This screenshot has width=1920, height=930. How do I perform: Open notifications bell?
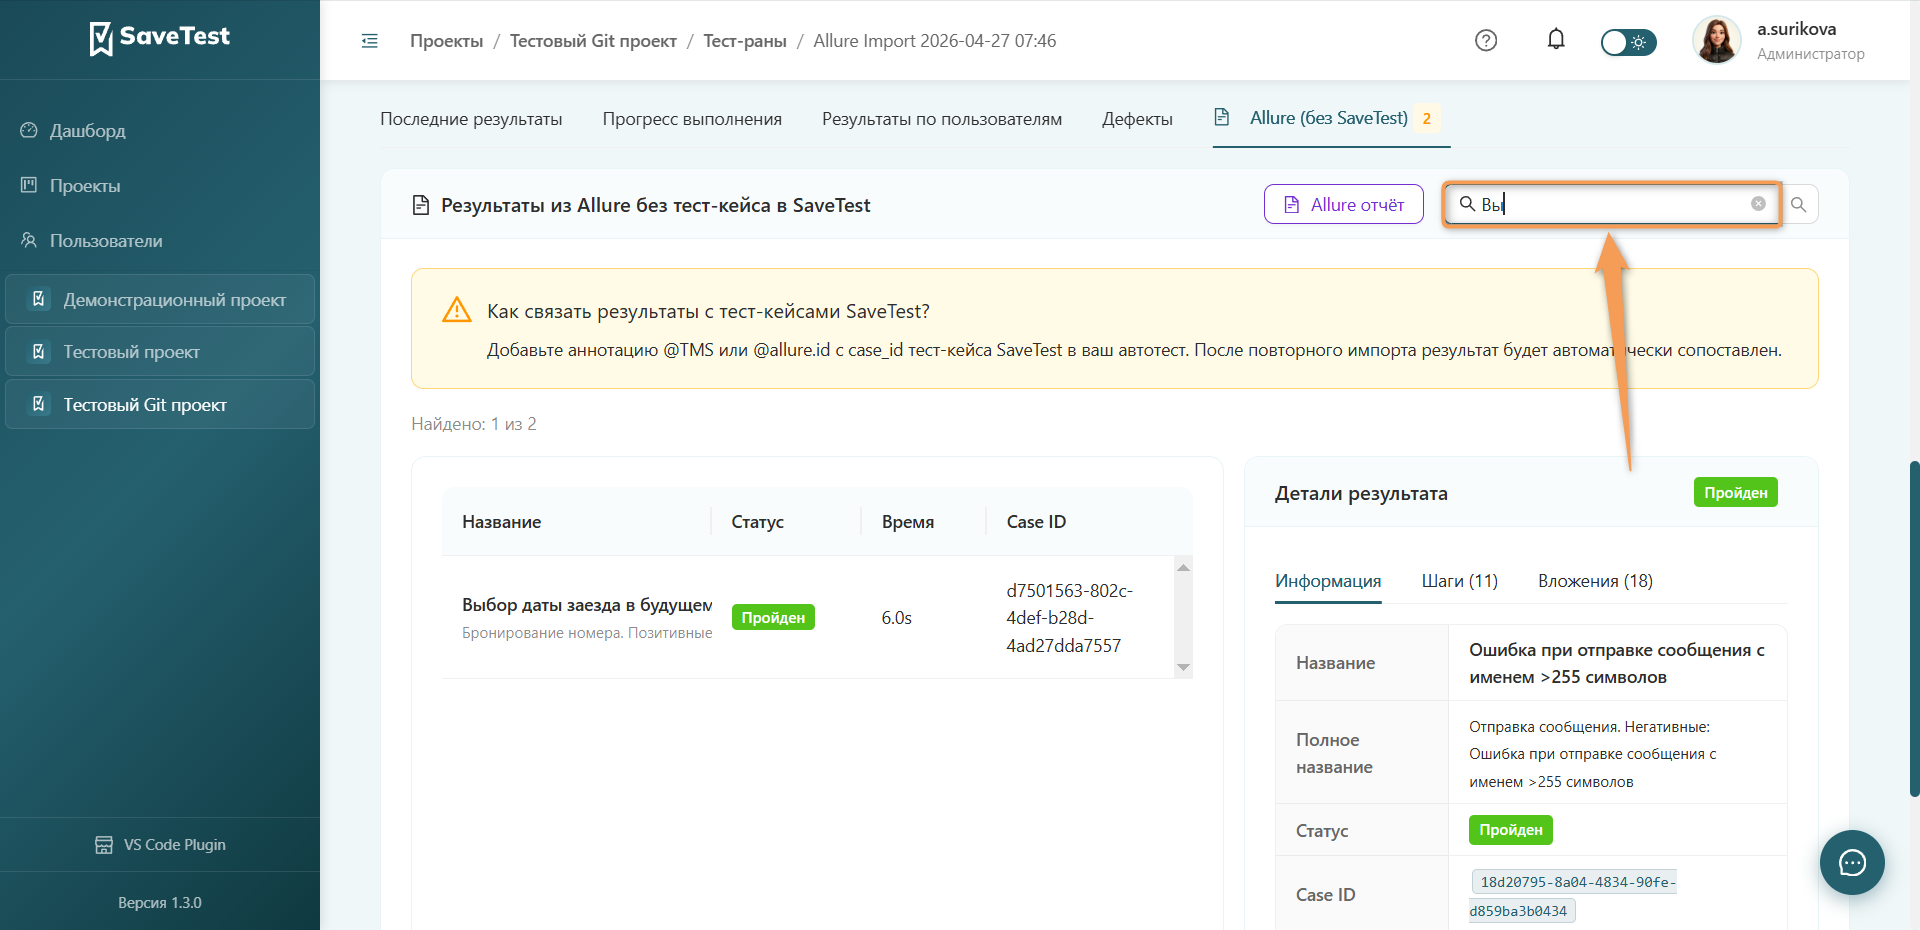tap(1556, 40)
